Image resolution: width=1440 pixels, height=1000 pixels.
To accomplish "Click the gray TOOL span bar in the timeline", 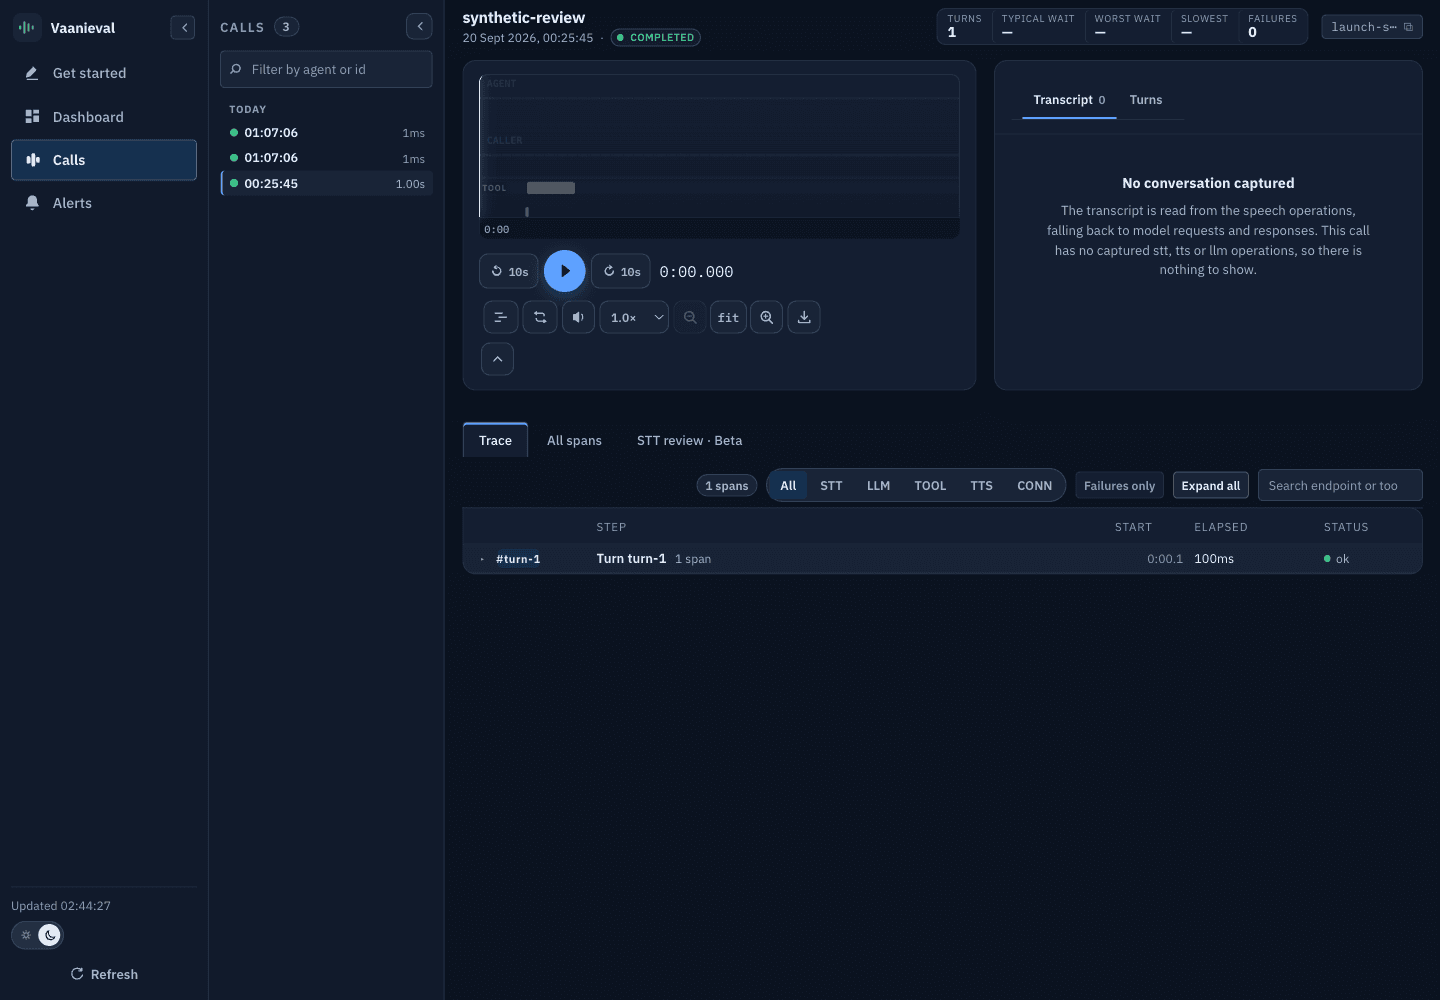I will [x=551, y=188].
